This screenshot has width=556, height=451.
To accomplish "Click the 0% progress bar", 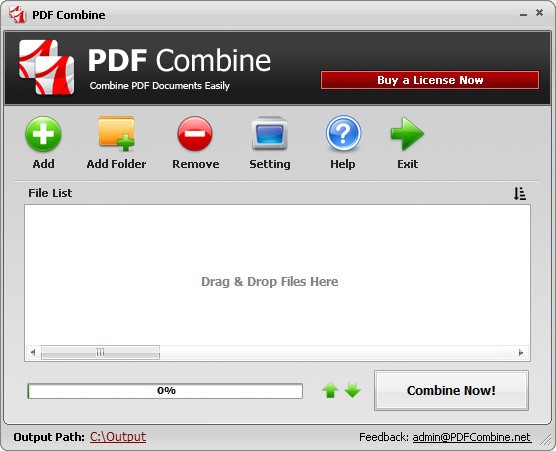I will point(165,391).
